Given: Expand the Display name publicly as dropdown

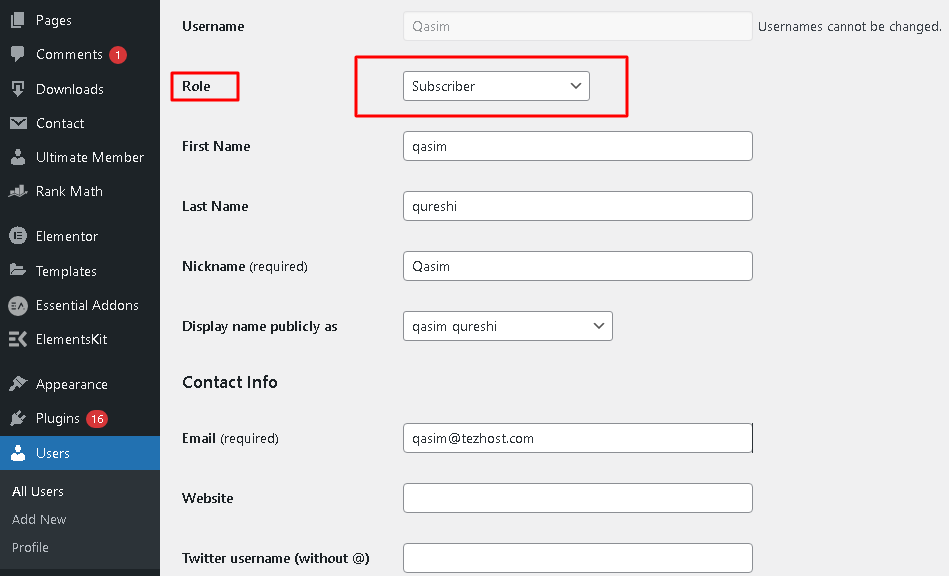Looking at the screenshot, I should click(x=507, y=326).
